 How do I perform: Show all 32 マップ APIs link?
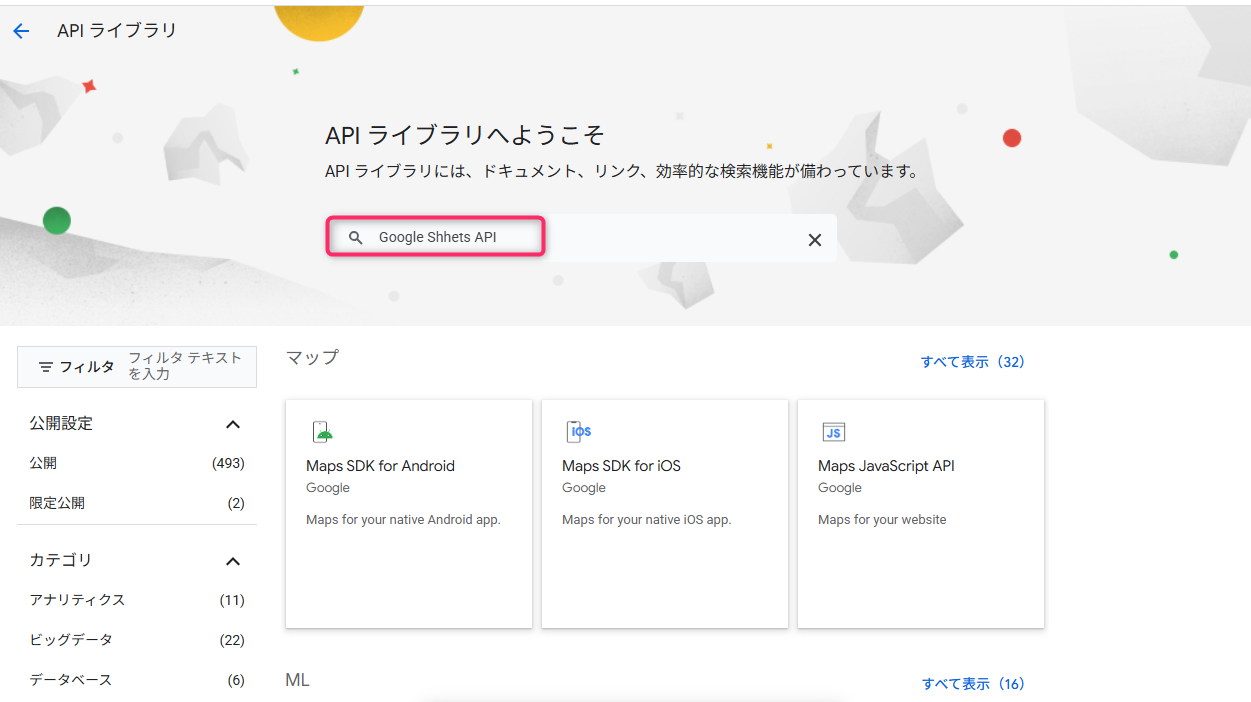tap(972, 362)
